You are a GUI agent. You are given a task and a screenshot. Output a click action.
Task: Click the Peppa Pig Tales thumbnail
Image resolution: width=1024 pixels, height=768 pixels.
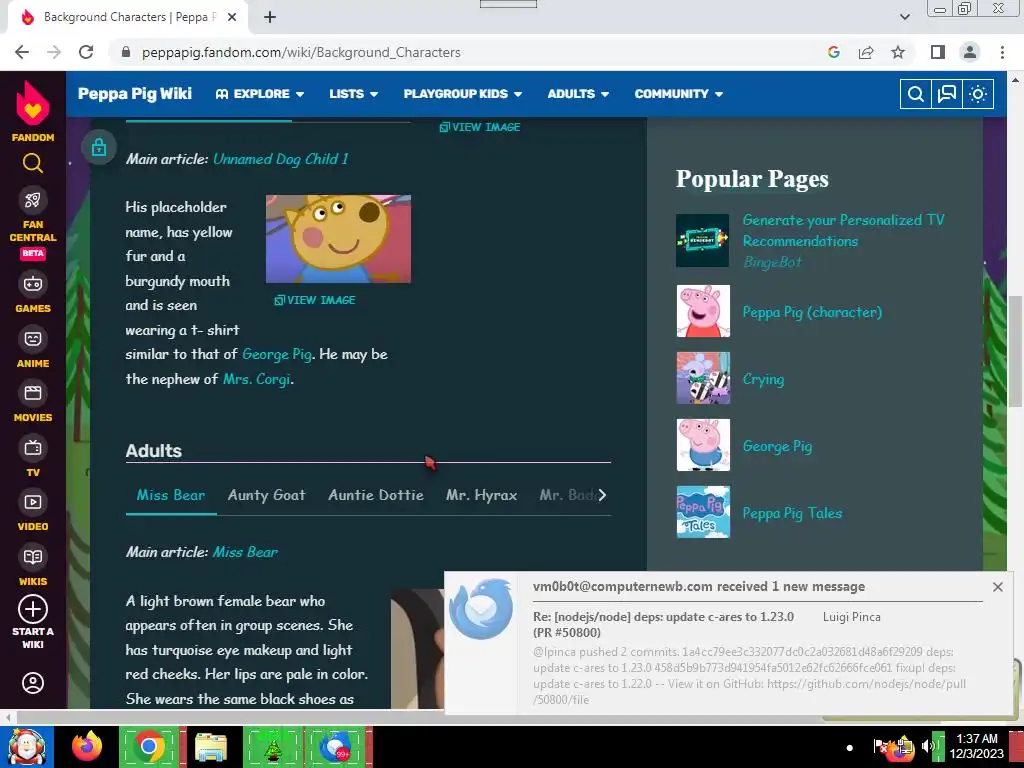tap(703, 512)
